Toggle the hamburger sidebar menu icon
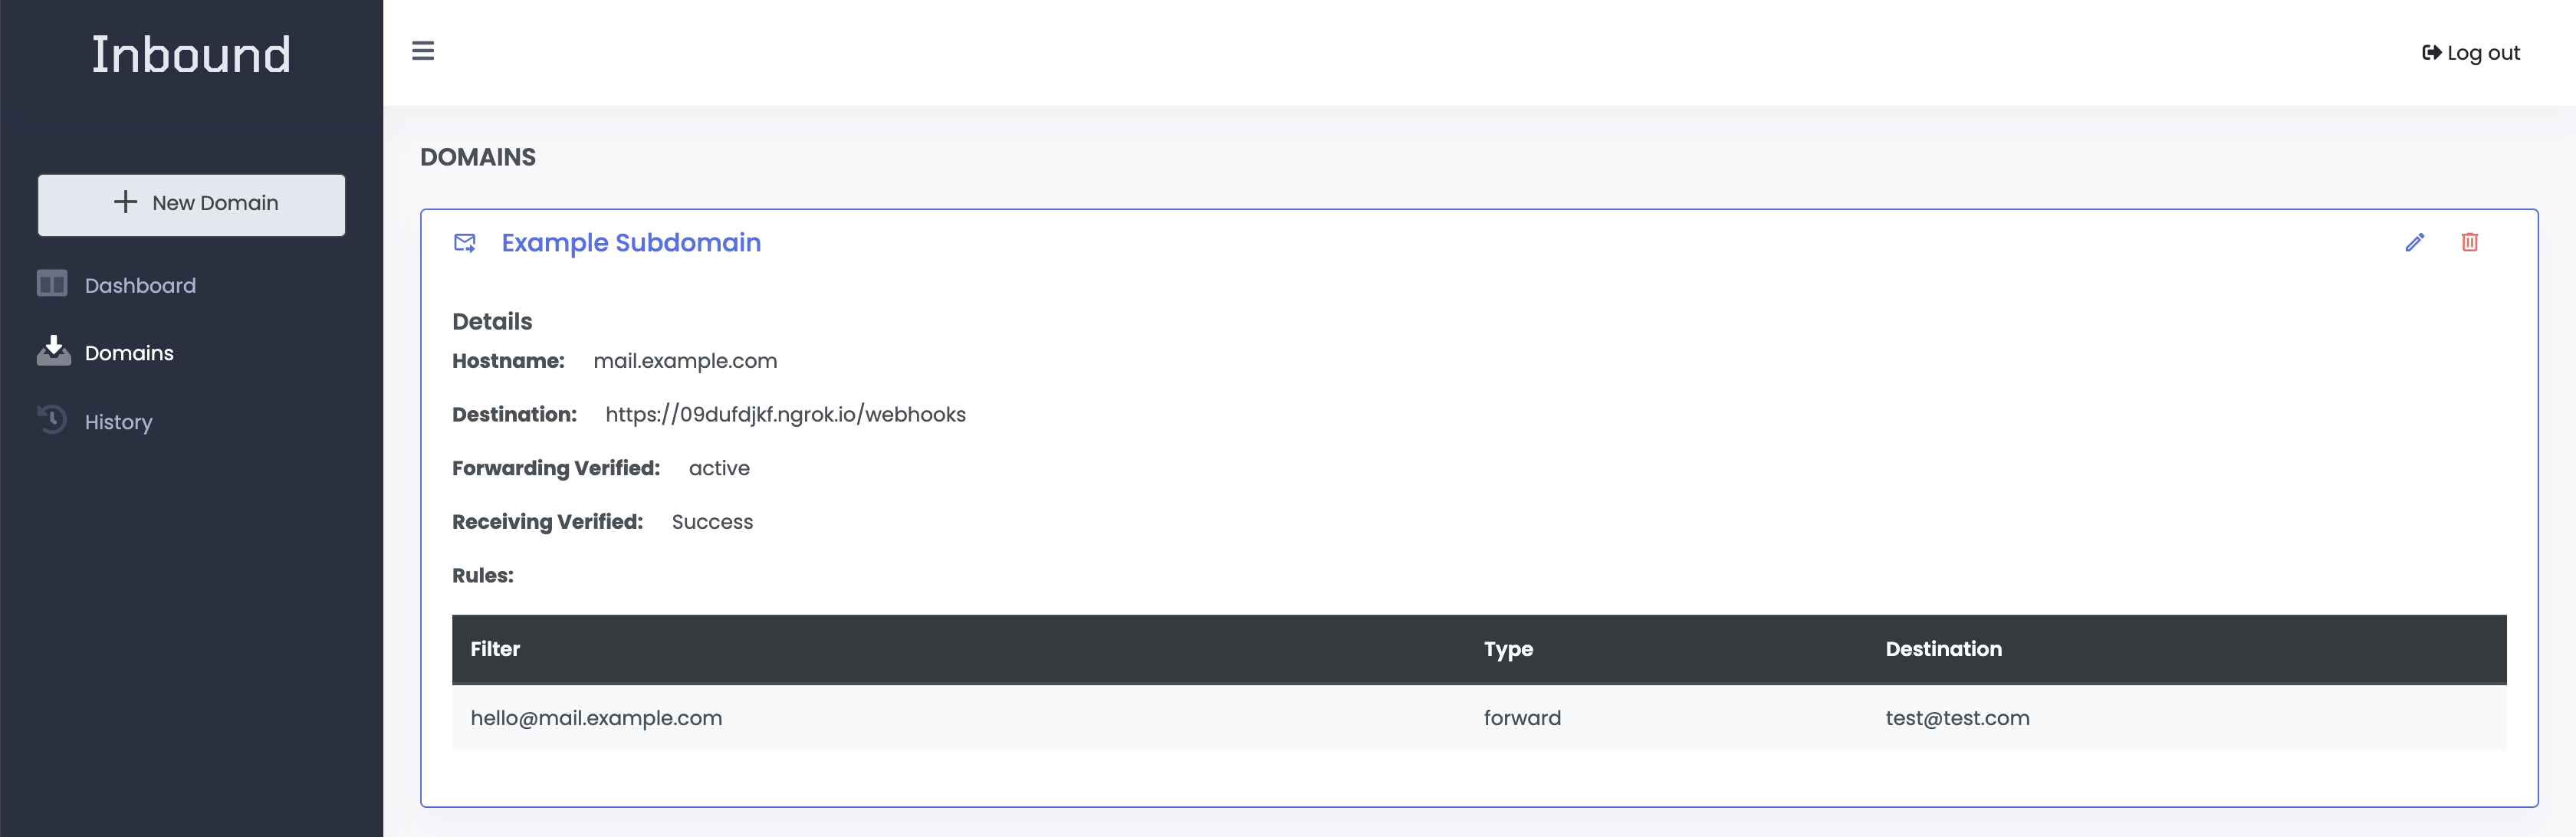The image size is (2576, 837). tap(423, 51)
